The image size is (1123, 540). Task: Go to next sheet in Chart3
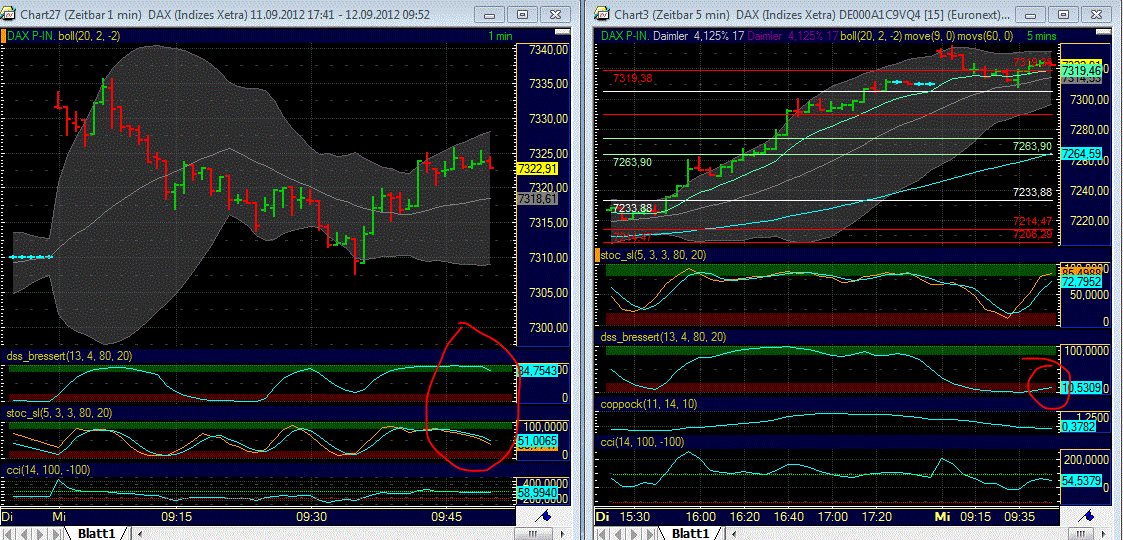[633, 534]
